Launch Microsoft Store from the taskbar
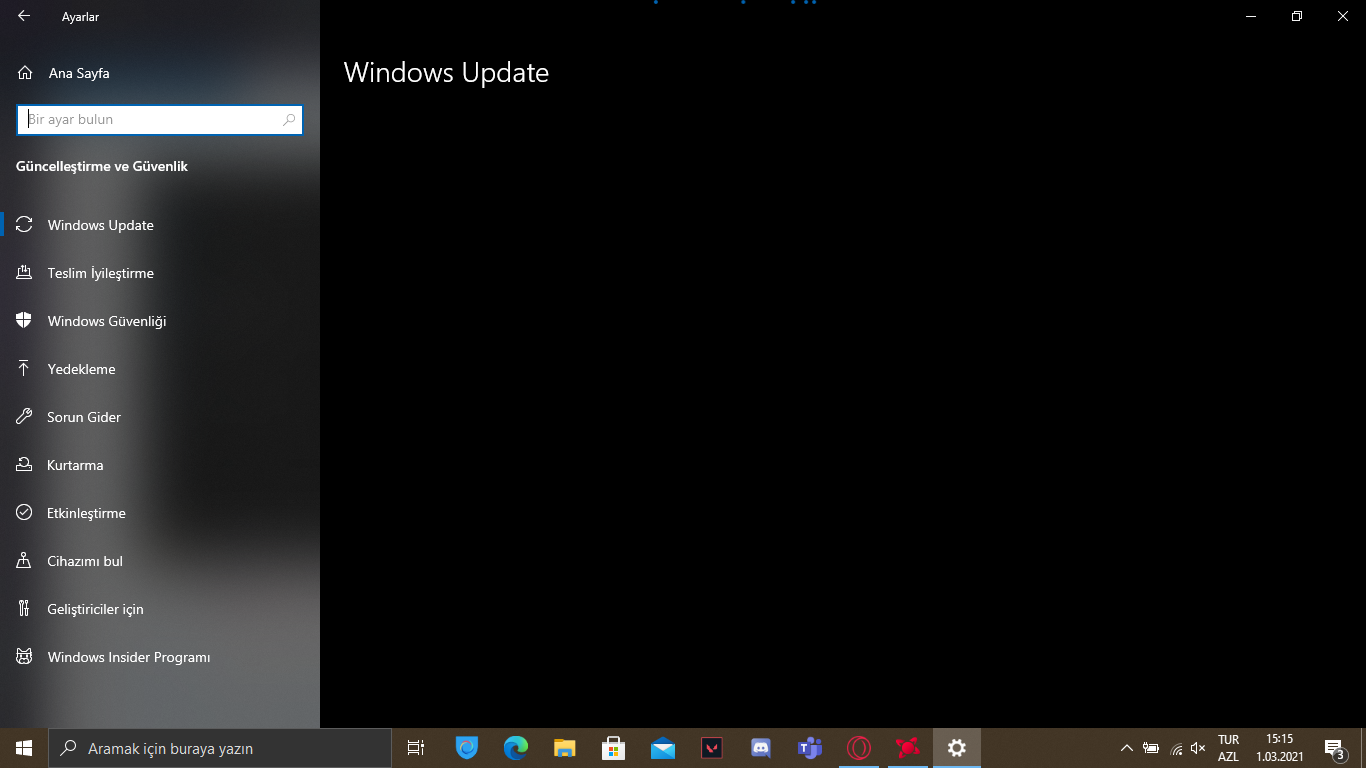1366x768 pixels. pos(614,748)
